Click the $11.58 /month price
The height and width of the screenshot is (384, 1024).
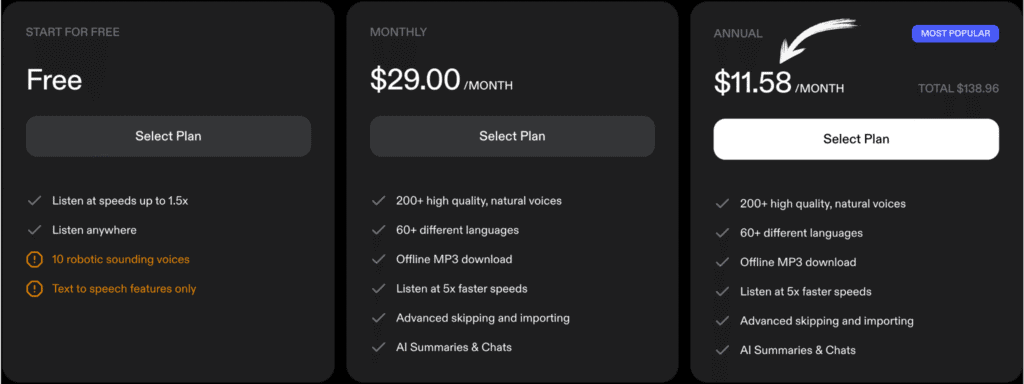(x=779, y=84)
